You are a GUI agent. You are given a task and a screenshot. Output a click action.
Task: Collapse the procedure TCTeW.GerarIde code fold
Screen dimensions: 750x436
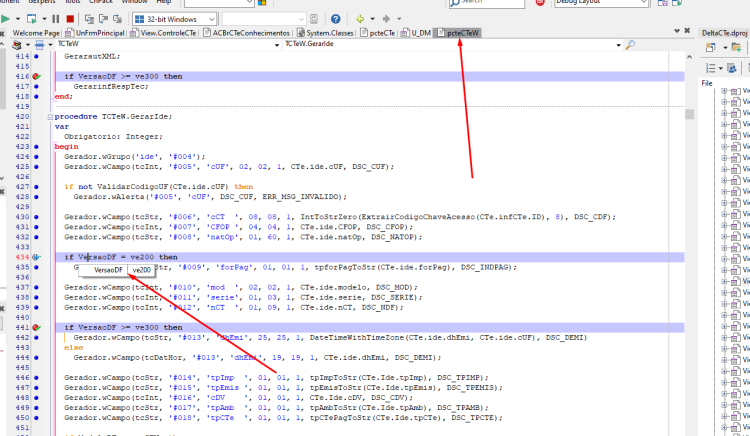click(50, 117)
